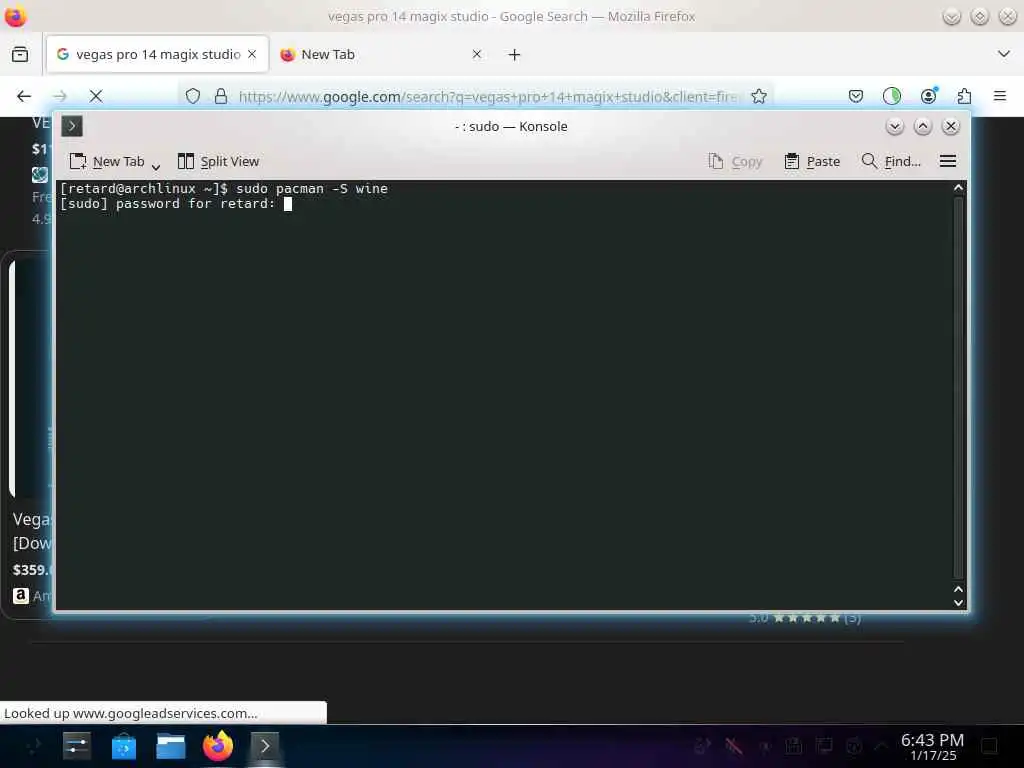Open Firefox hamburger application menu
Viewport: 1024px width, 768px height.
pyautogui.click(x=1000, y=97)
